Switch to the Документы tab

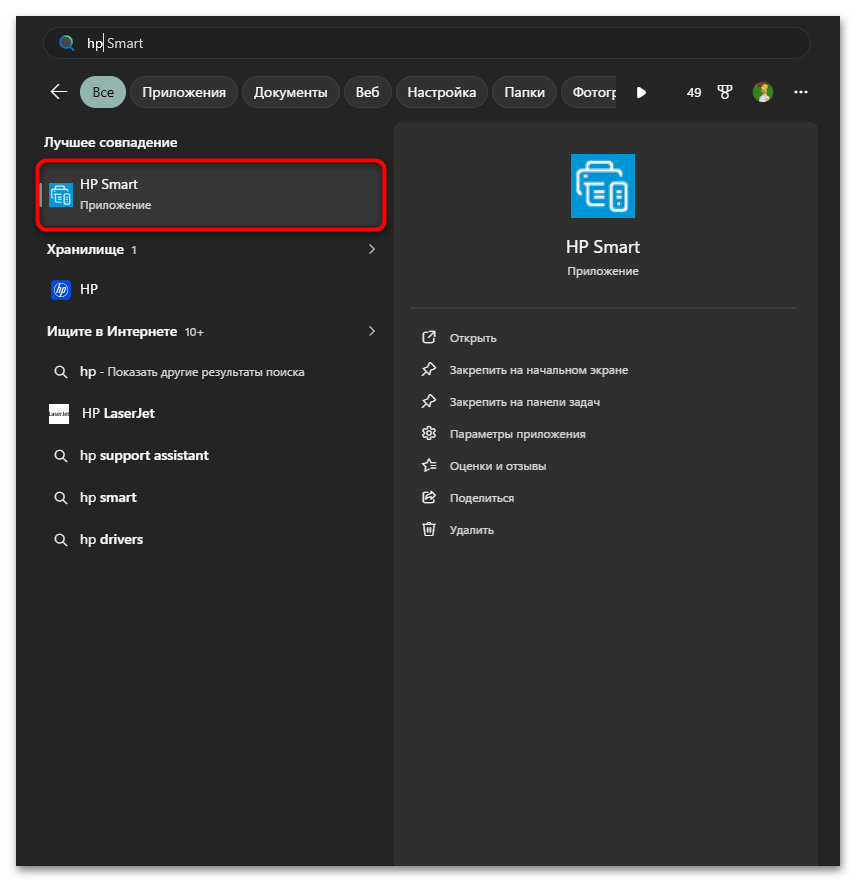(x=290, y=92)
